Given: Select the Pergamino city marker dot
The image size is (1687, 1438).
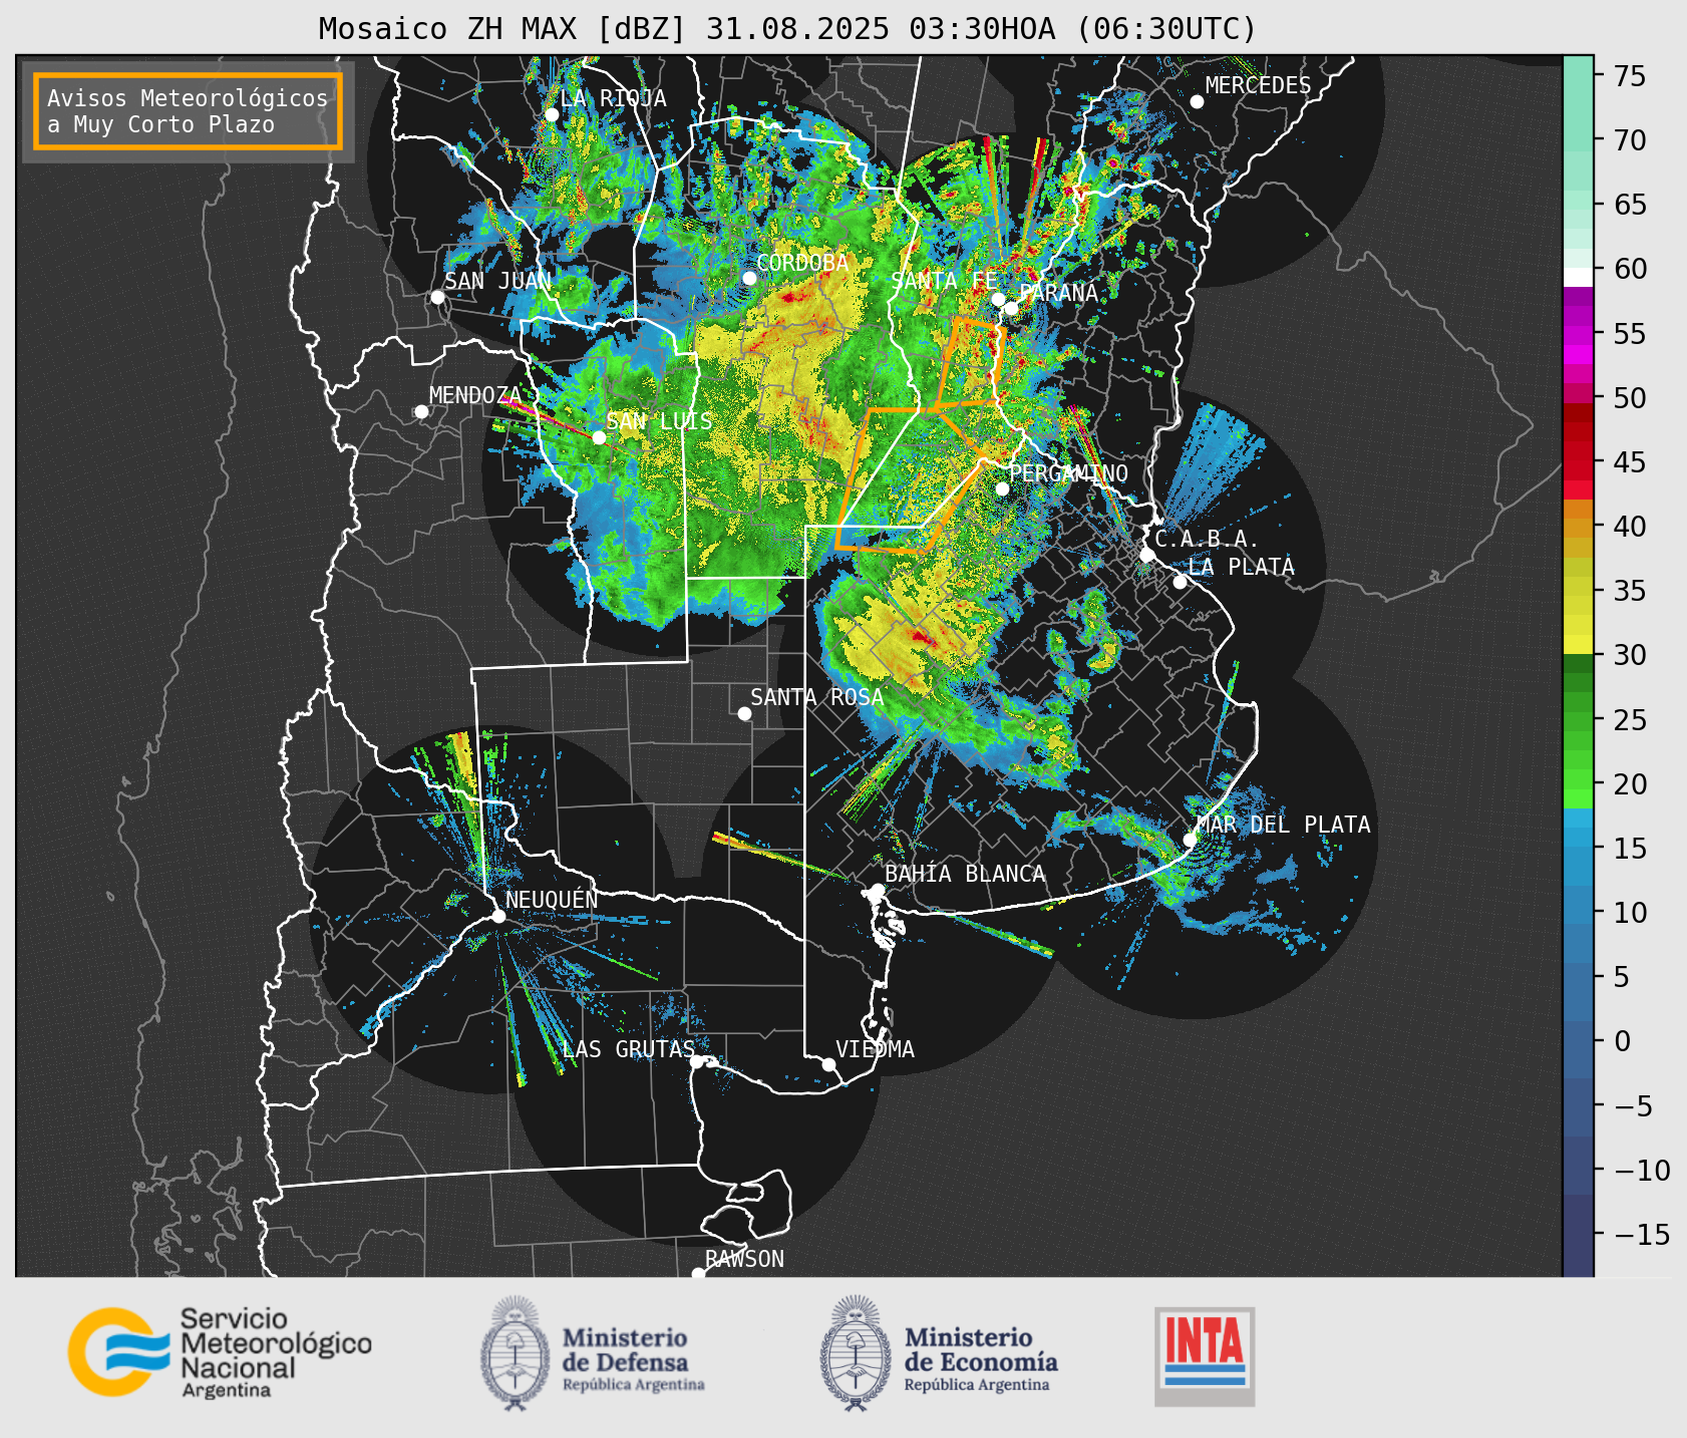Looking at the screenshot, I should [x=1003, y=488].
